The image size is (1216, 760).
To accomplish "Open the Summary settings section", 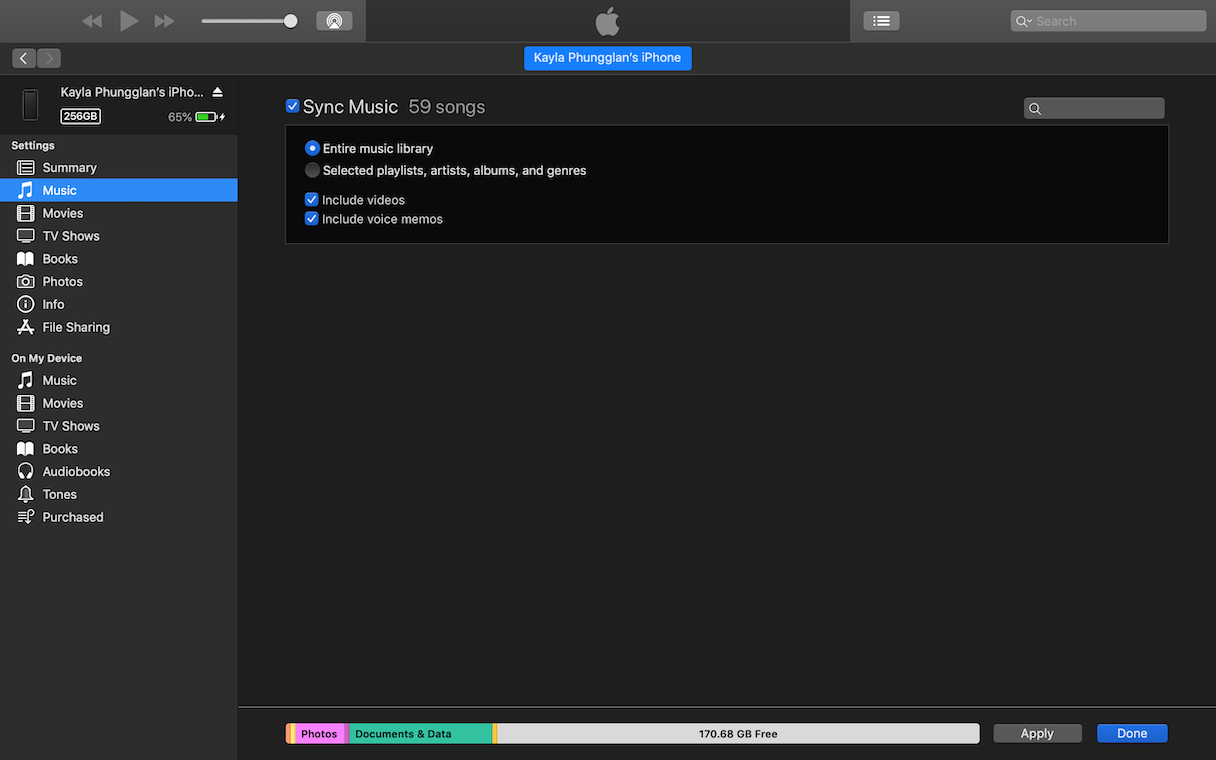I will pyautogui.click(x=69, y=167).
